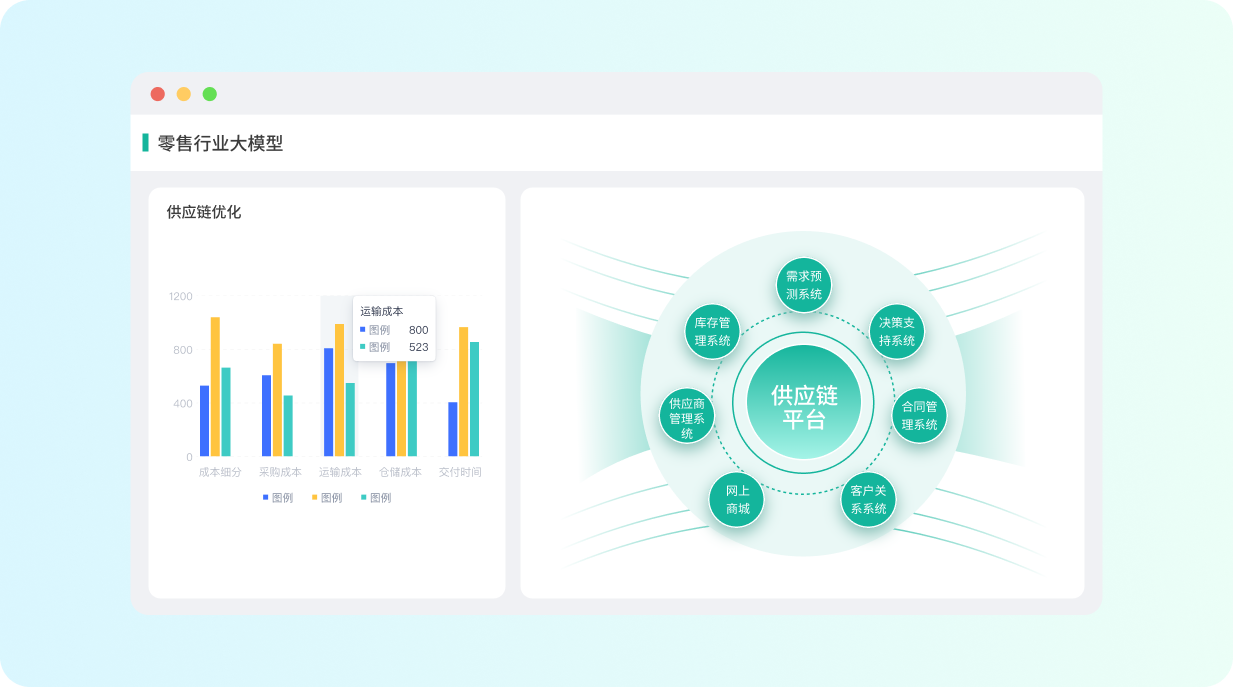Screen dimensions: 1233x687
Task: Toggle the blue 图例 series in chart legend
Action: 278,497
